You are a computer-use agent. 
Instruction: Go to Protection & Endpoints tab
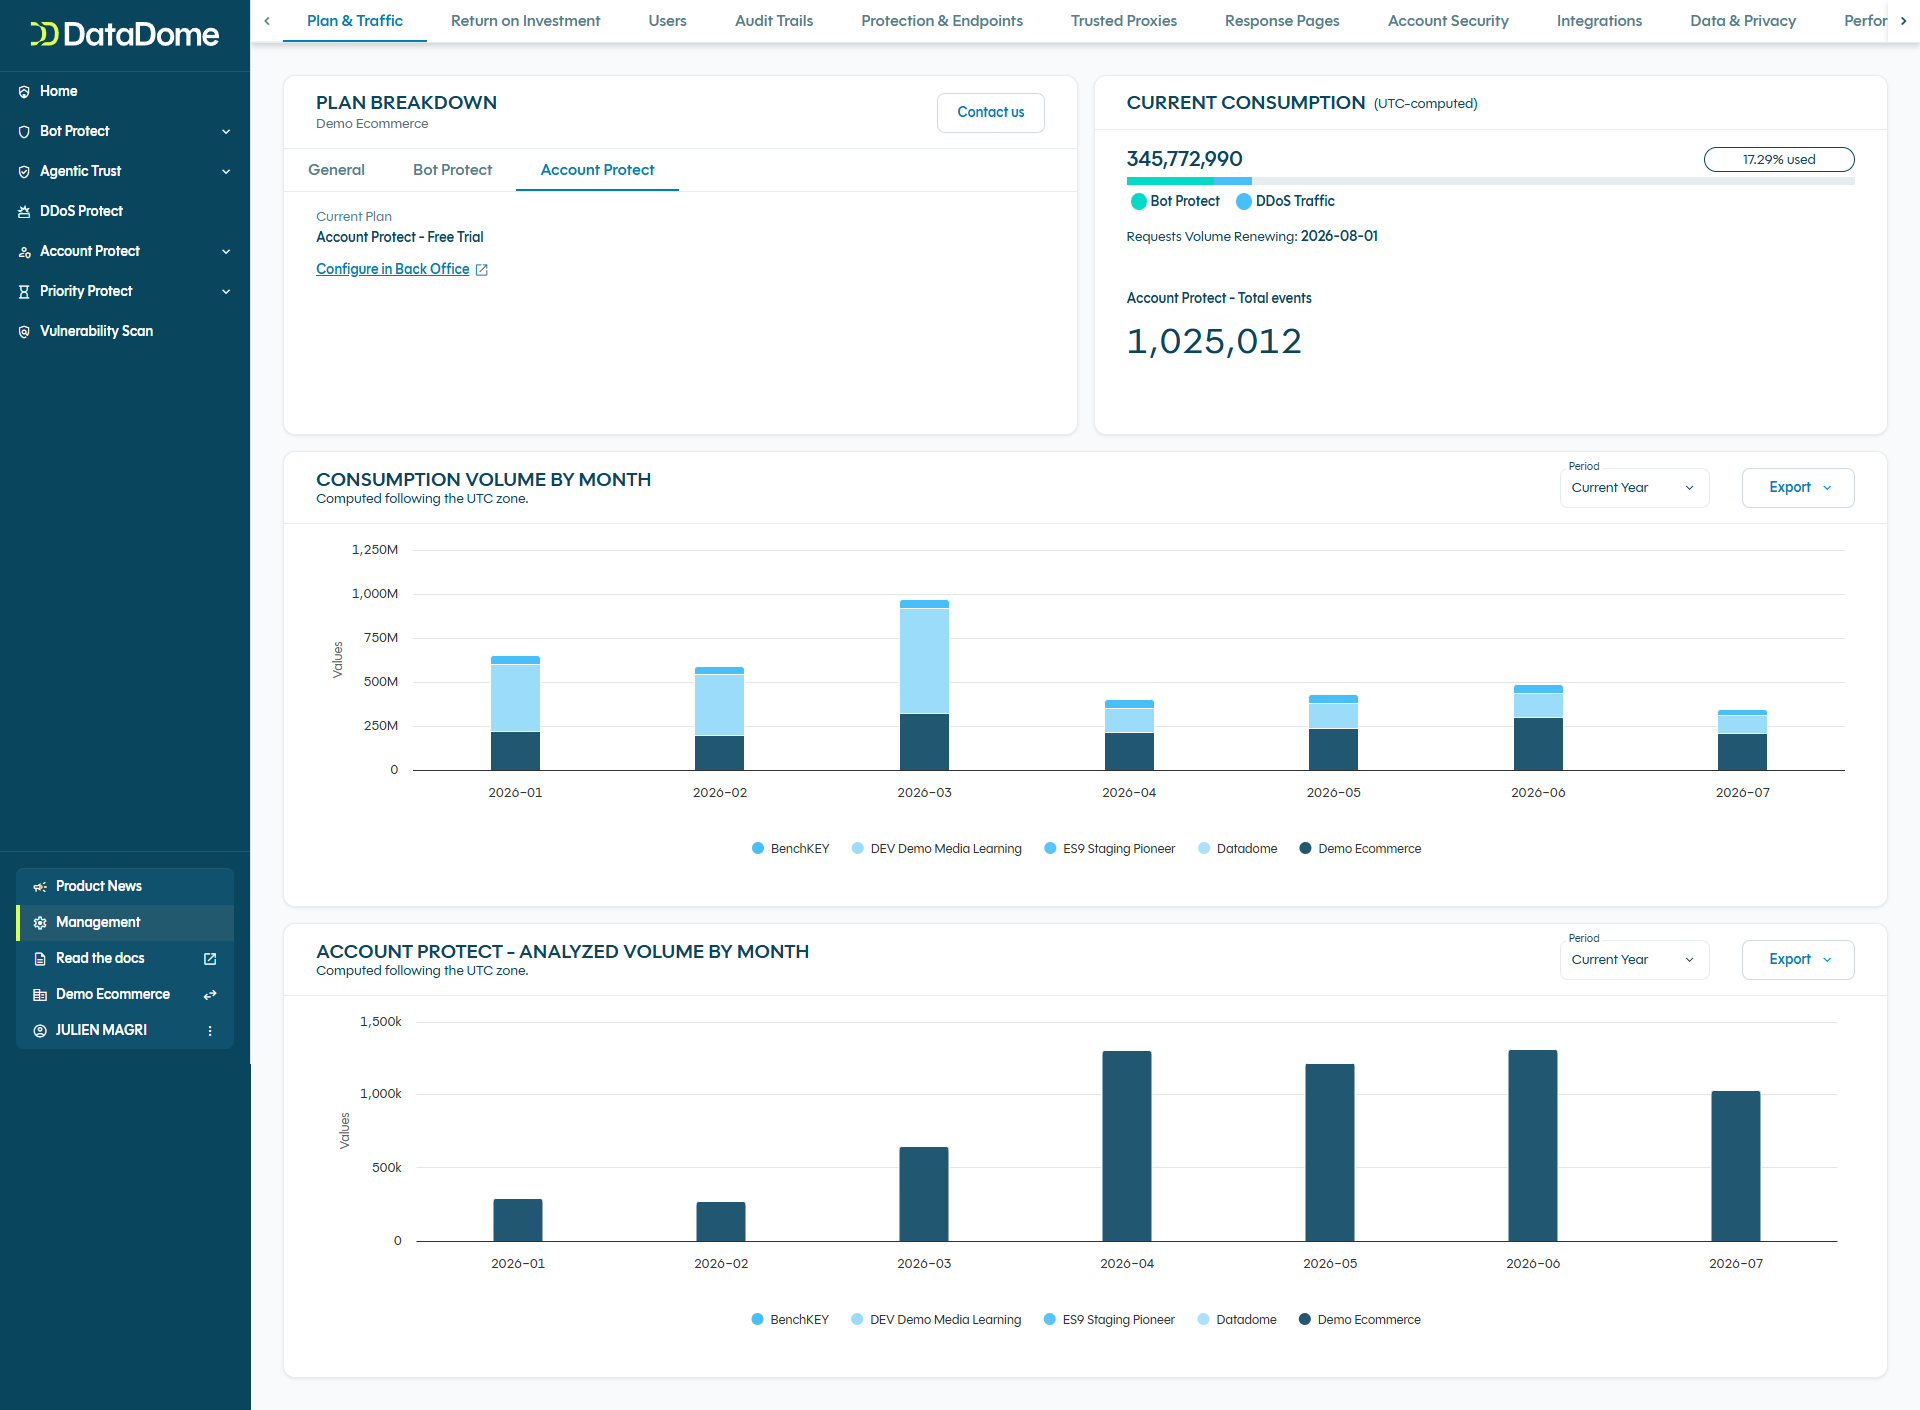(x=942, y=21)
